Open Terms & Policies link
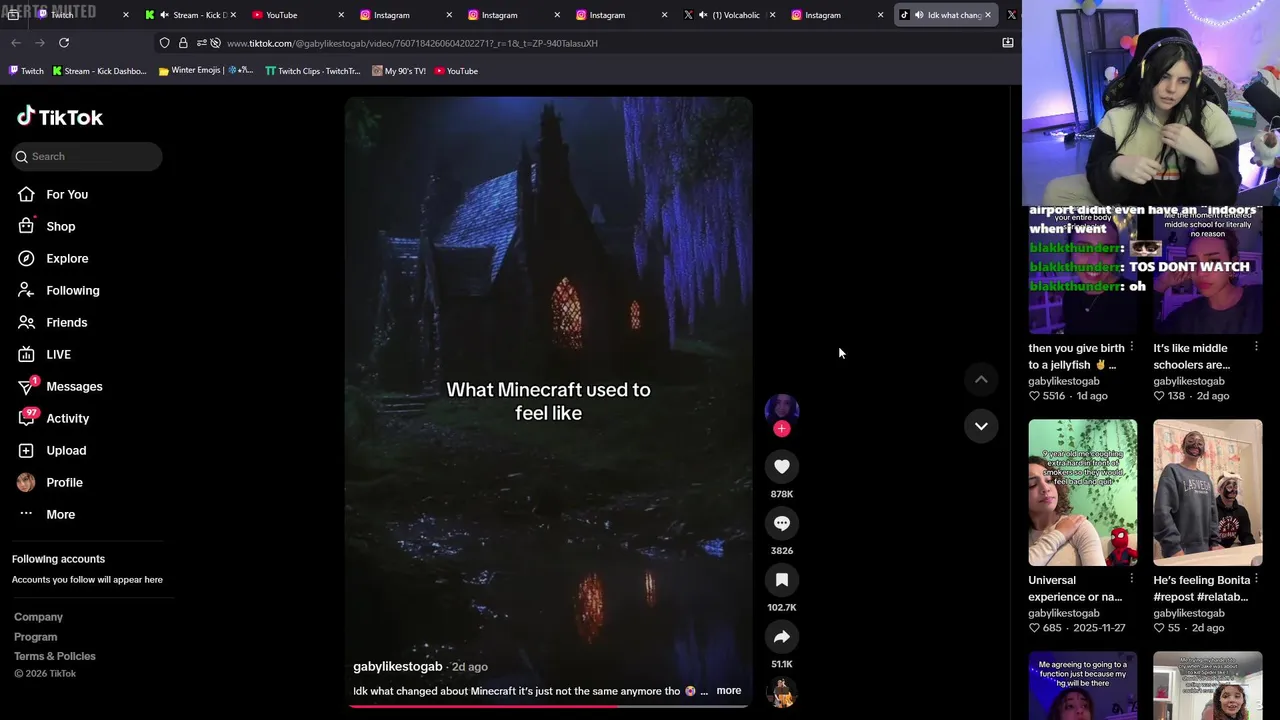The image size is (1280, 720). click(x=55, y=656)
